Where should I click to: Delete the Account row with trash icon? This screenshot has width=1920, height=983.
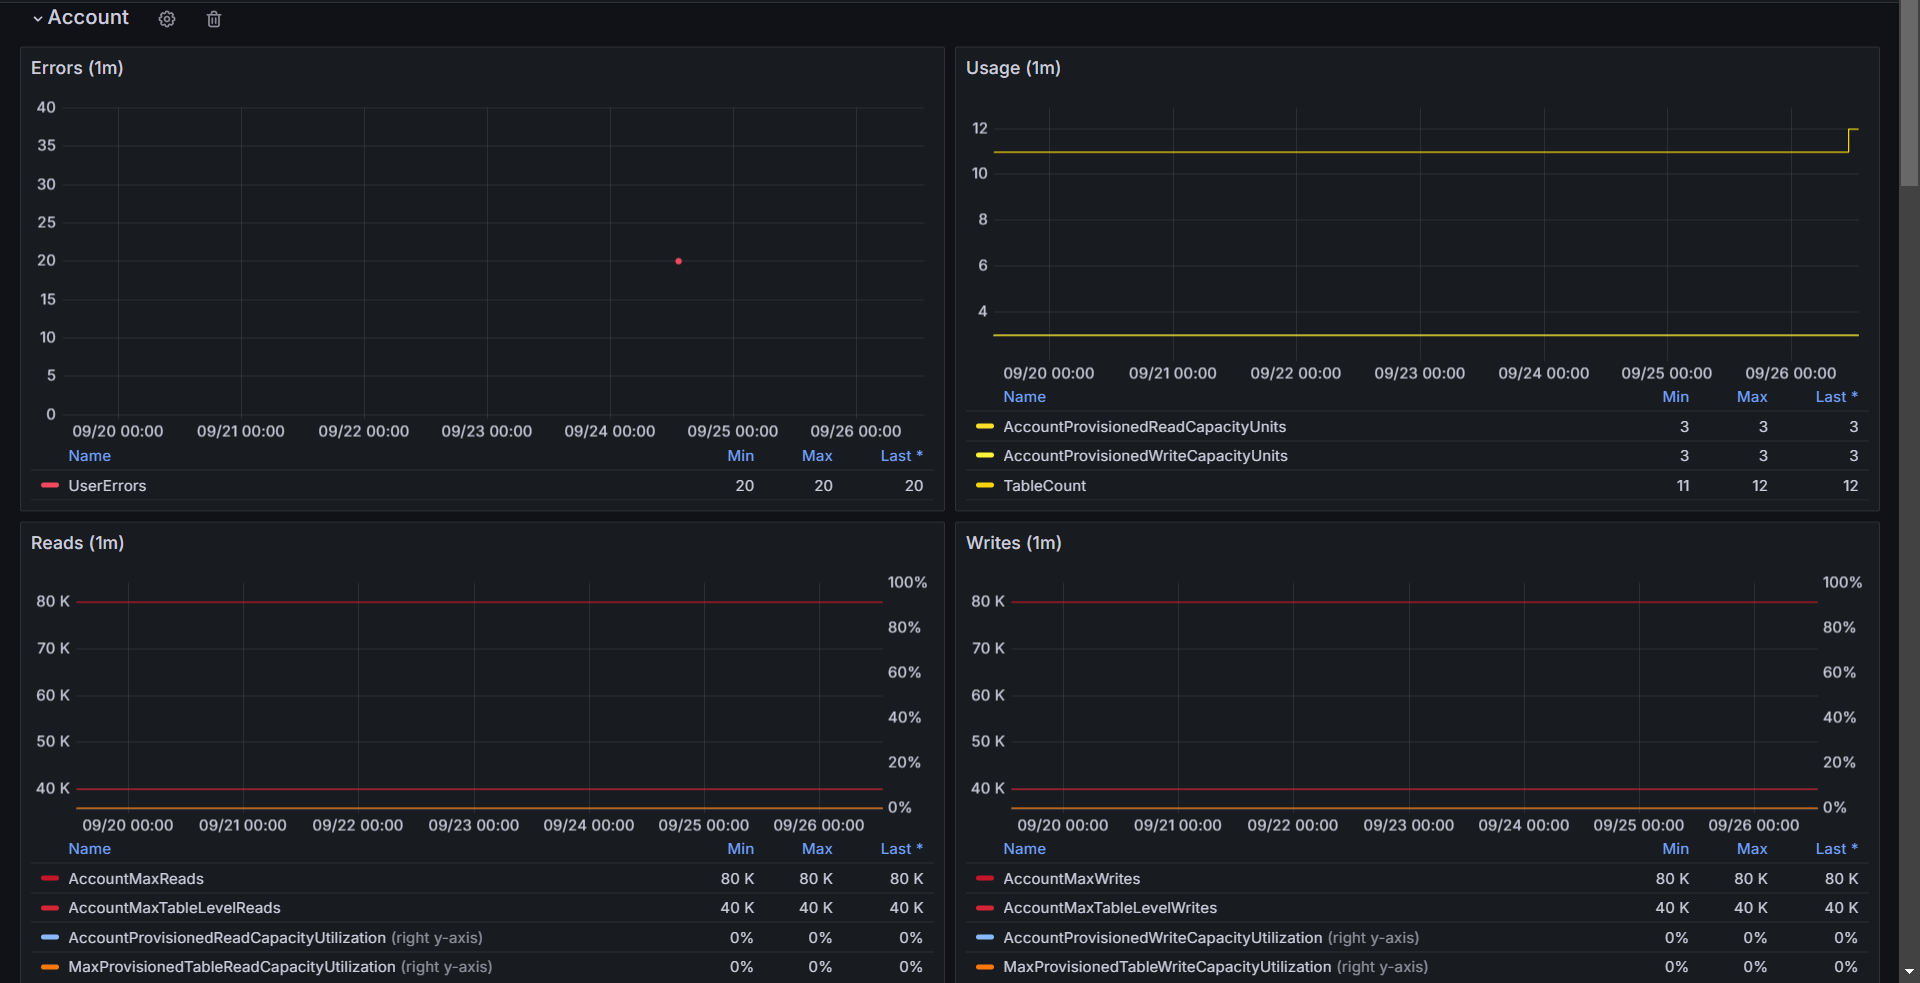click(x=214, y=19)
